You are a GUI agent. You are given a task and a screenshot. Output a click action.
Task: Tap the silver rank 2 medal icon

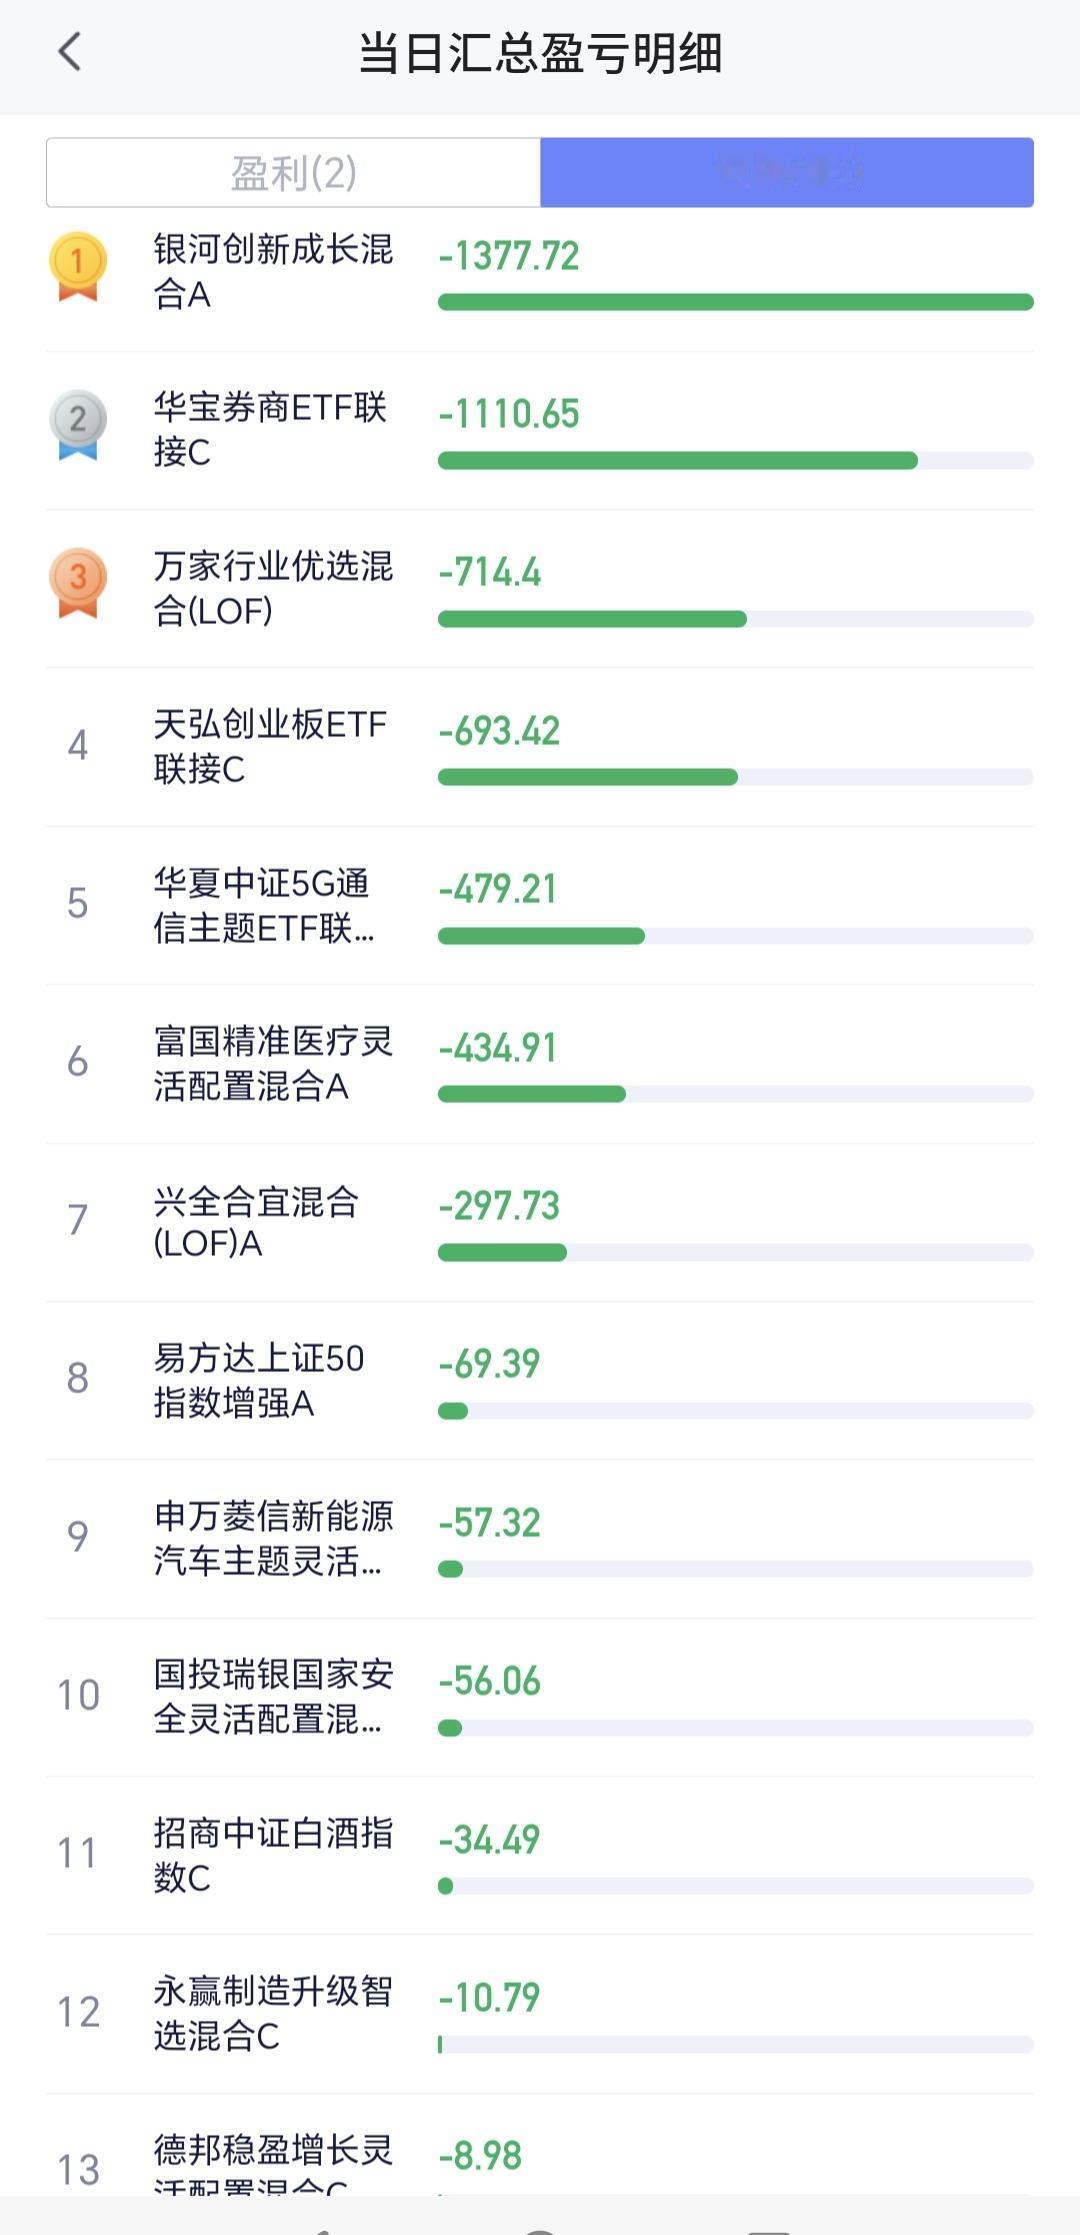click(78, 424)
